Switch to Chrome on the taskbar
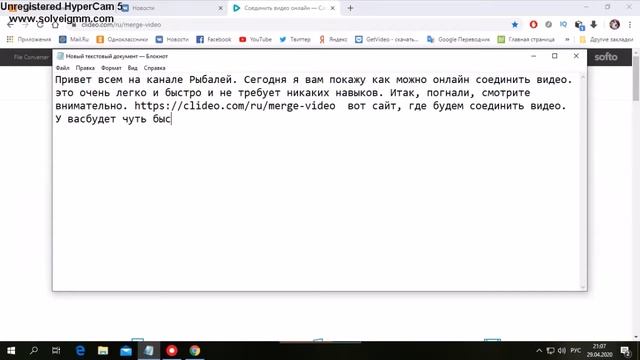Screen dimensions: 640x360 (194, 351)
